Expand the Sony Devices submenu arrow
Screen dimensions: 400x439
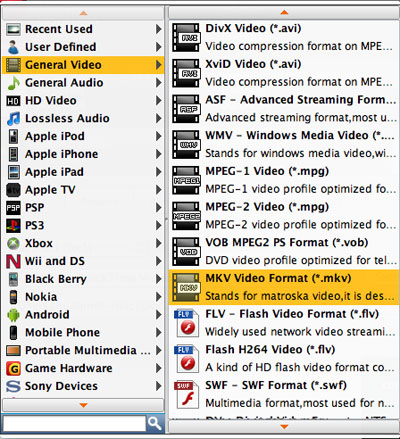[159, 386]
